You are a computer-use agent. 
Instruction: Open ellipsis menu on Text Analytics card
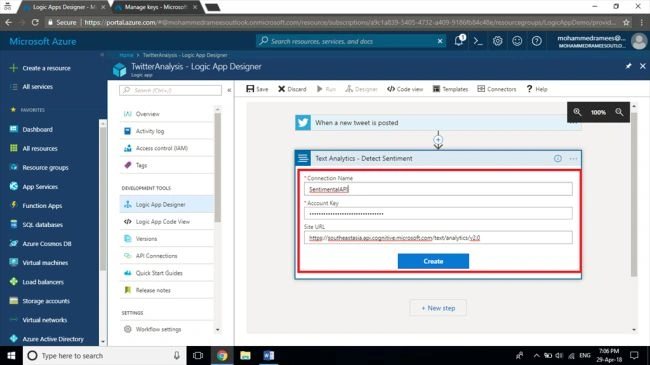pyautogui.click(x=573, y=158)
